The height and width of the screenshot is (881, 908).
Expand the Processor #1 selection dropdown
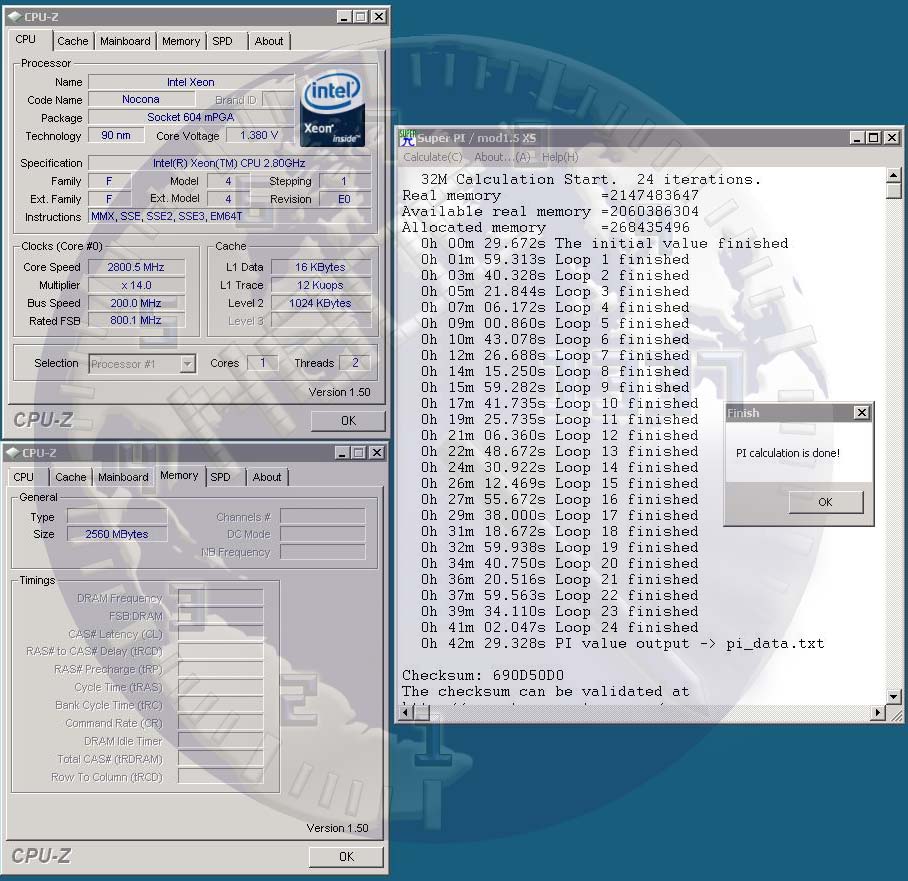[x=187, y=364]
